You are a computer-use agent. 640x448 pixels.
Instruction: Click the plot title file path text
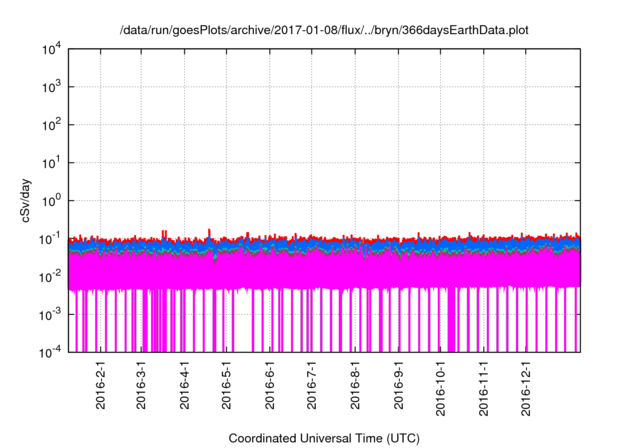click(x=324, y=30)
